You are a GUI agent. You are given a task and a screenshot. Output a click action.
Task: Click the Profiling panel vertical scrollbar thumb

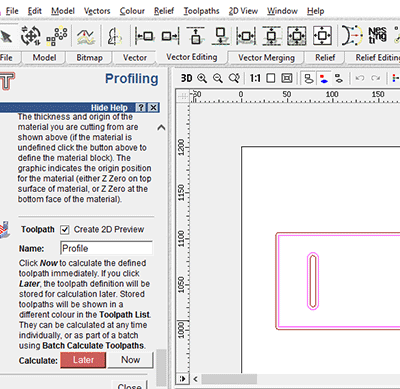[x=161, y=368]
